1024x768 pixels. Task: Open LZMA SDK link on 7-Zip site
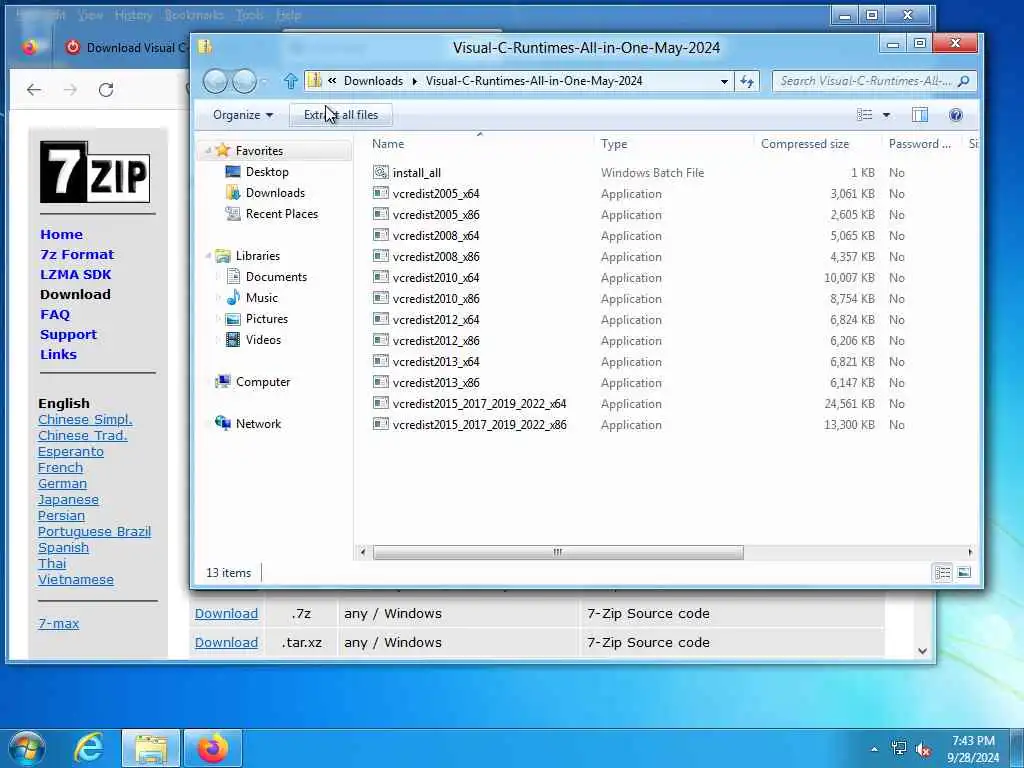(75, 275)
